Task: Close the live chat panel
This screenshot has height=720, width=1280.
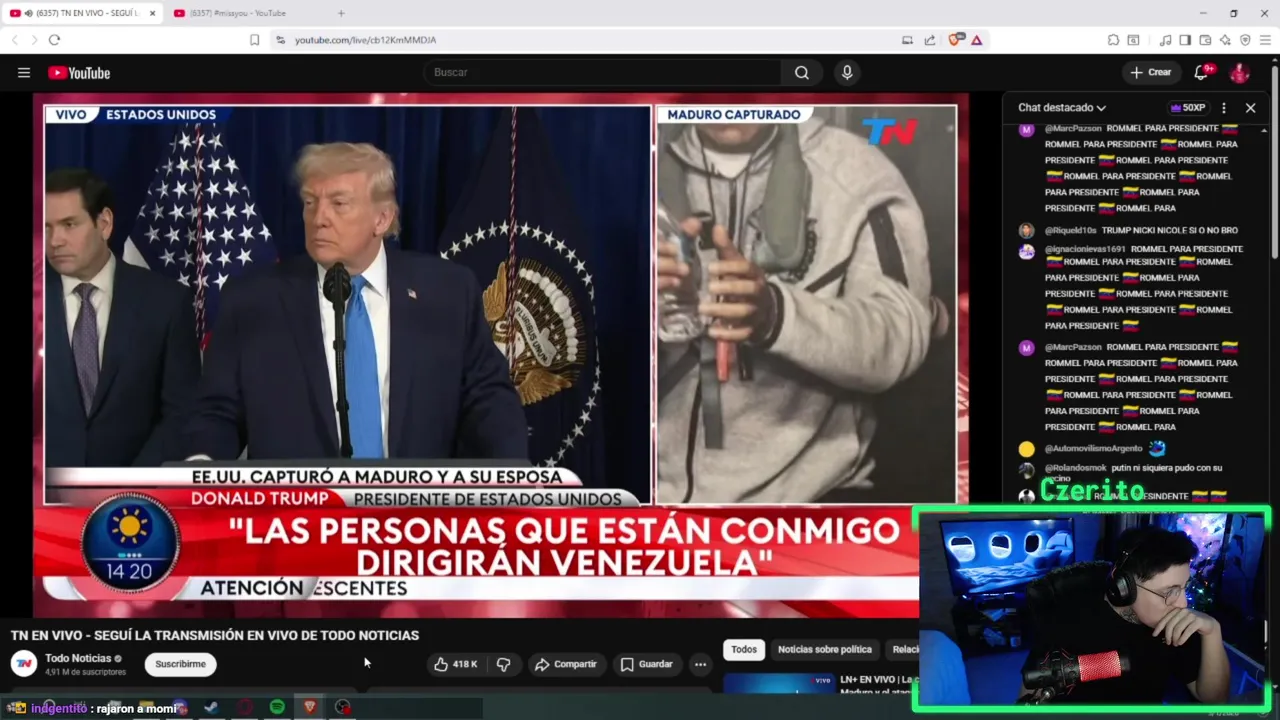Action: pos(1250,108)
